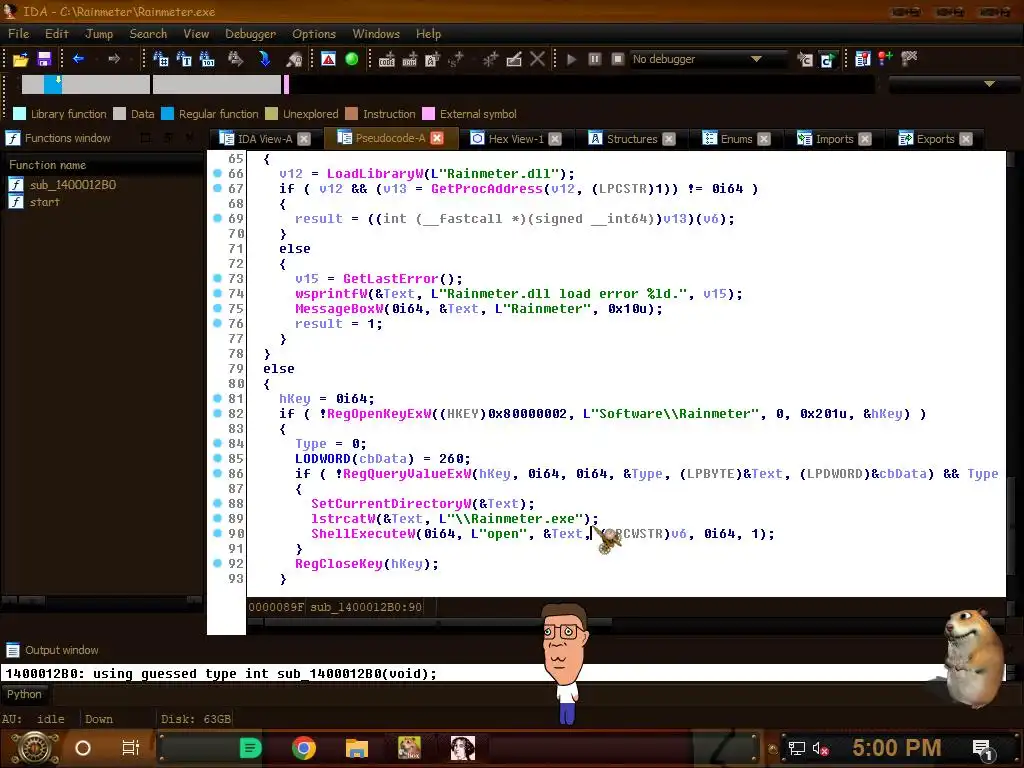Image resolution: width=1024 pixels, height=768 pixels.
Task: Click the Output window panel icon
Action: (x=13, y=650)
